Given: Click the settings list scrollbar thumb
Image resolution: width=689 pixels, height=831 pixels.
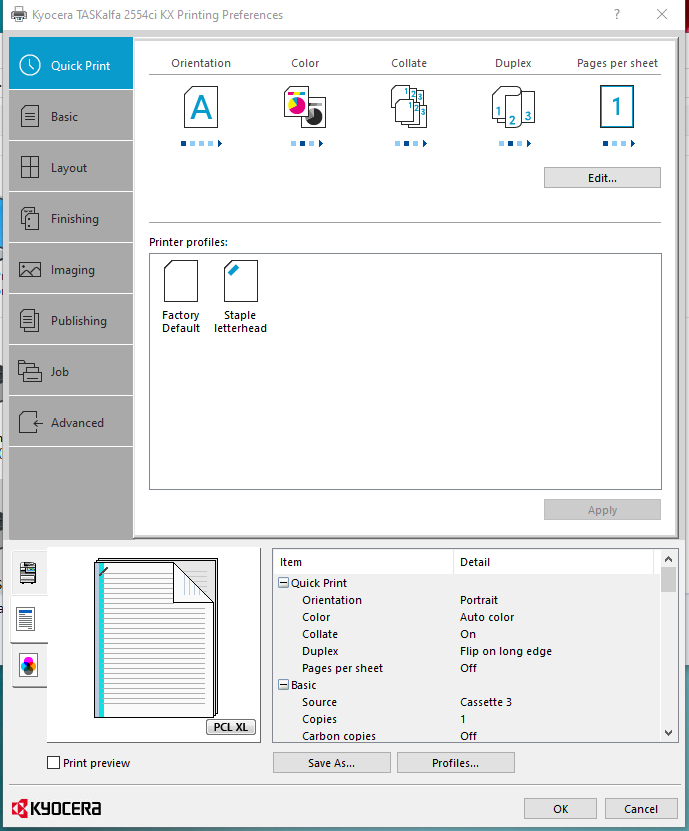Looking at the screenshot, I should point(668,580).
